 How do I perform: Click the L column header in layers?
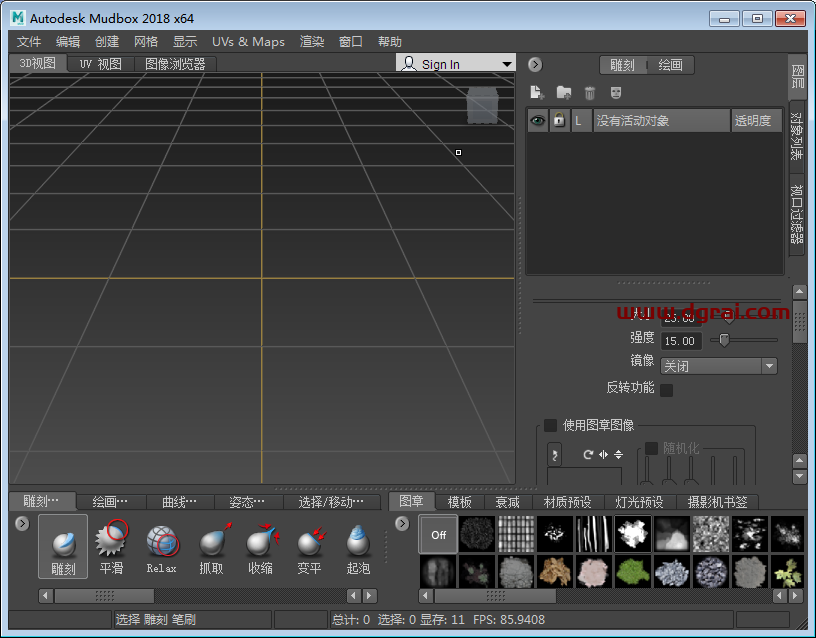coord(581,121)
